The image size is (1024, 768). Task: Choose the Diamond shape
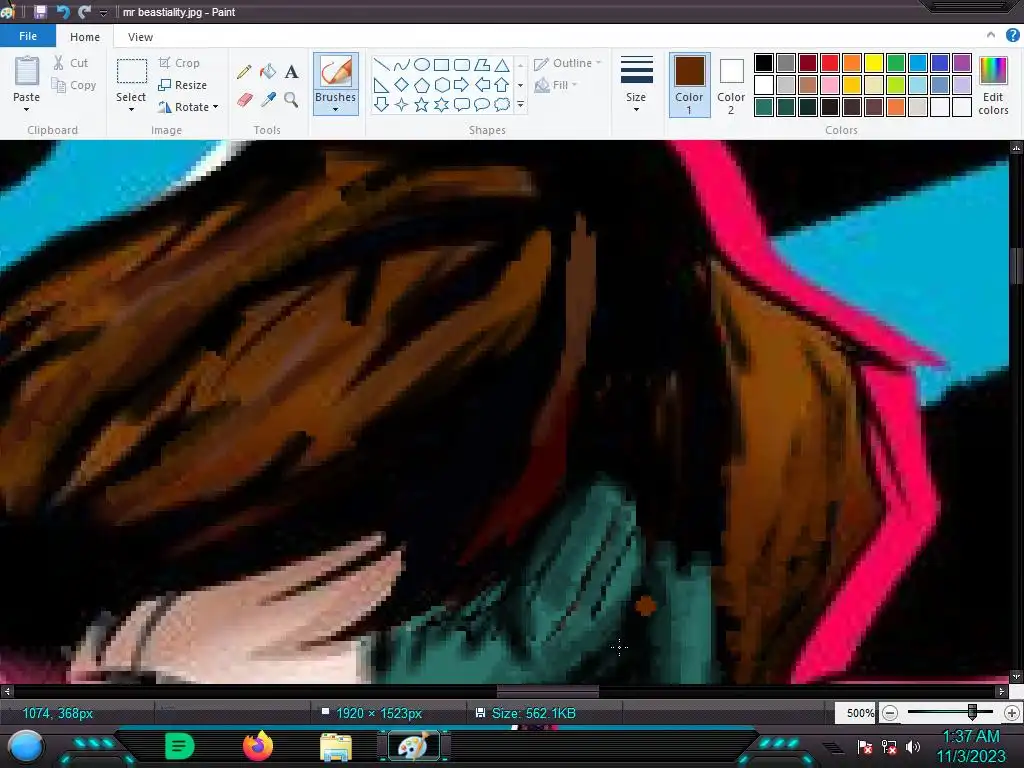(402, 85)
